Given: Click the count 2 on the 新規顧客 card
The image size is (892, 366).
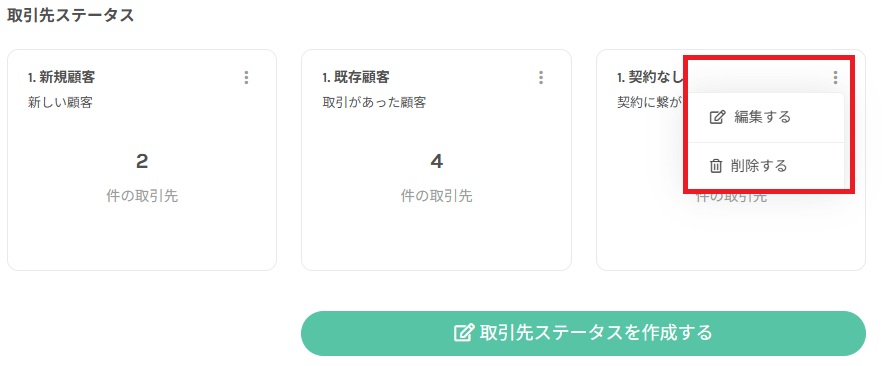Looking at the screenshot, I should click(x=142, y=162).
